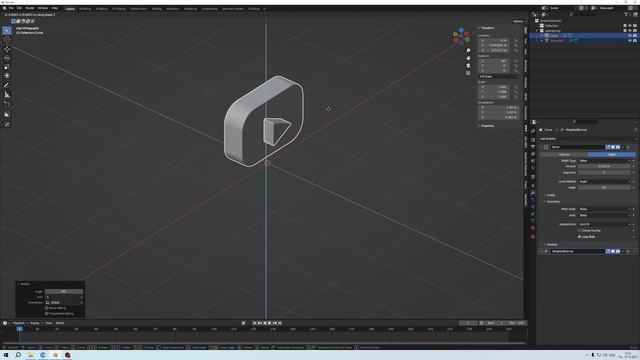Toggle eye icon of Collection row

tap(630, 26)
